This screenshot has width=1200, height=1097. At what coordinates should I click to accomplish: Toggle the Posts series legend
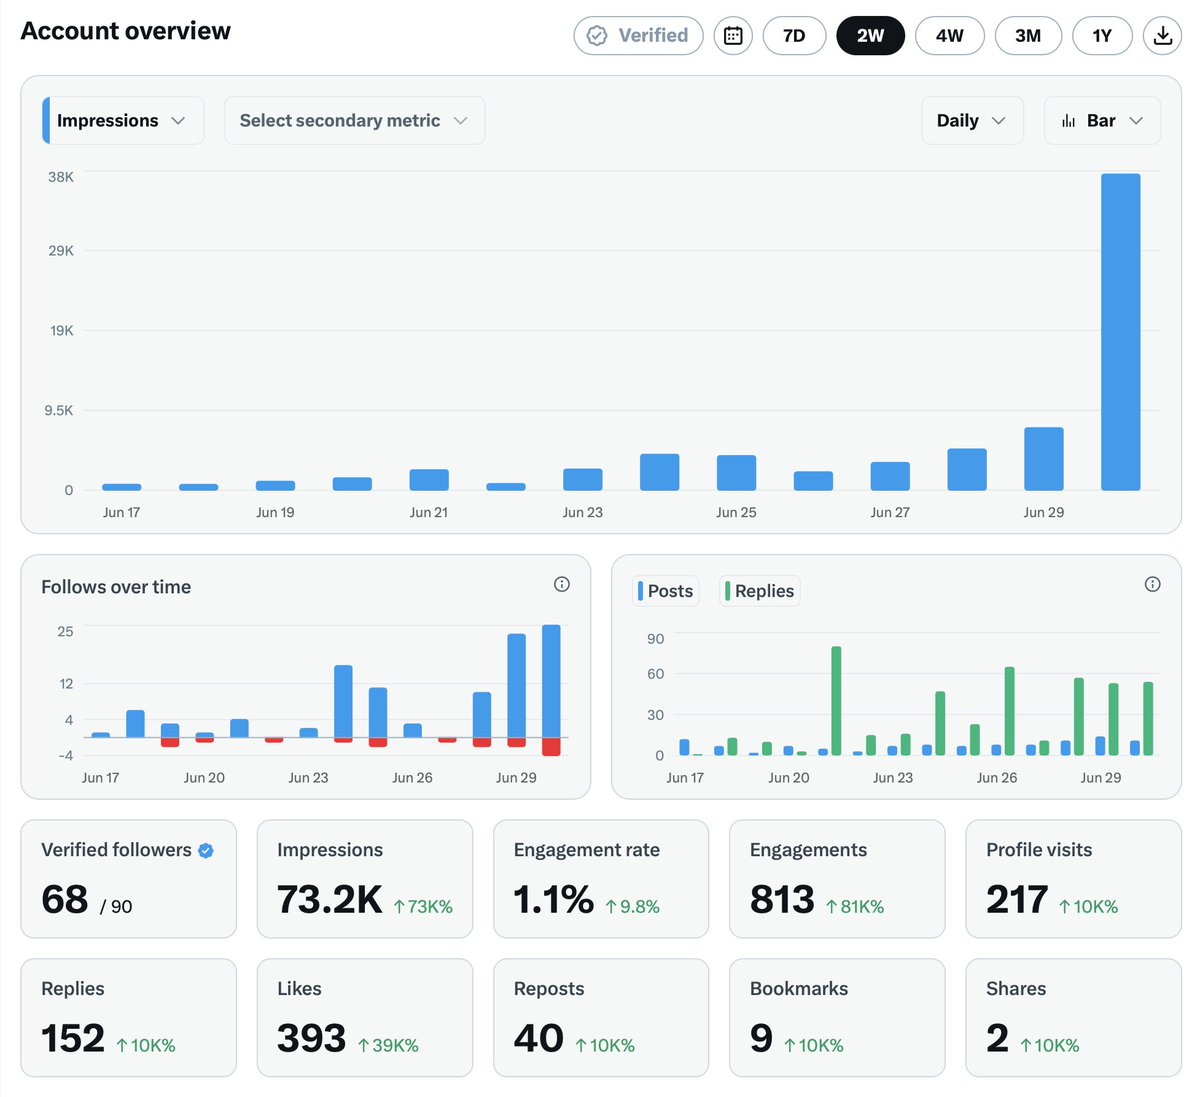coord(666,591)
